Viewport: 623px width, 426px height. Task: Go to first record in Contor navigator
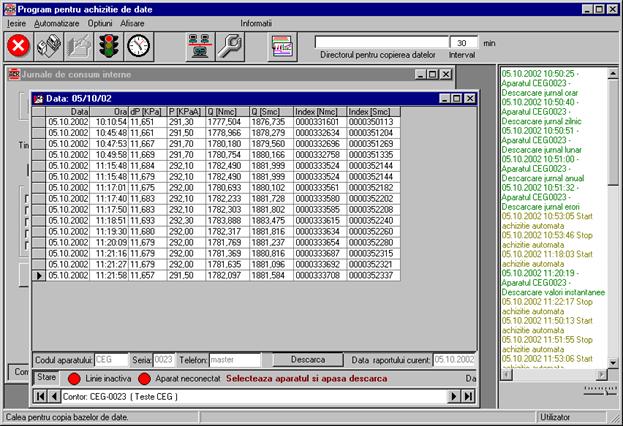41,396
